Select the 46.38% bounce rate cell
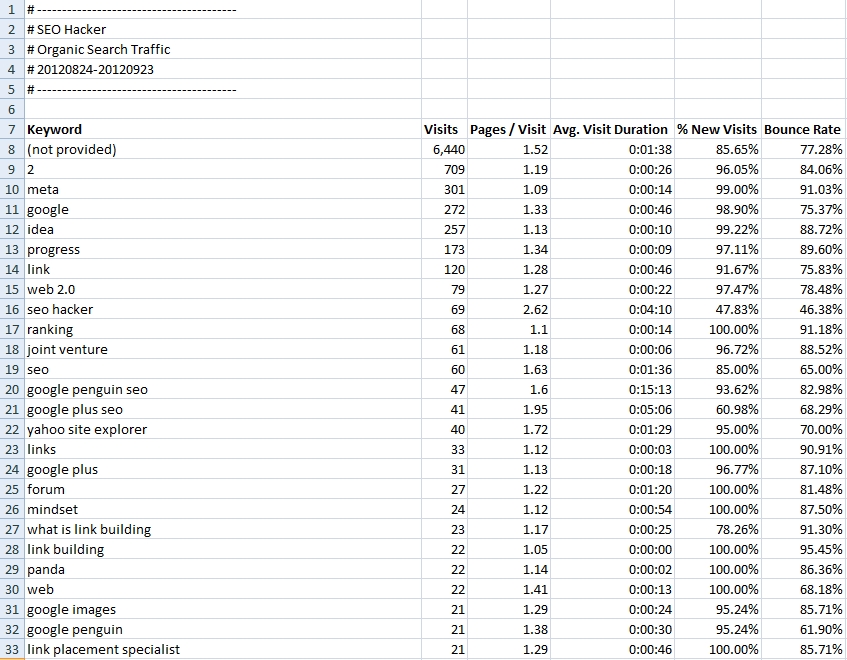Image resolution: width=847 pixels, height=660 pixels. click(820, 310)
